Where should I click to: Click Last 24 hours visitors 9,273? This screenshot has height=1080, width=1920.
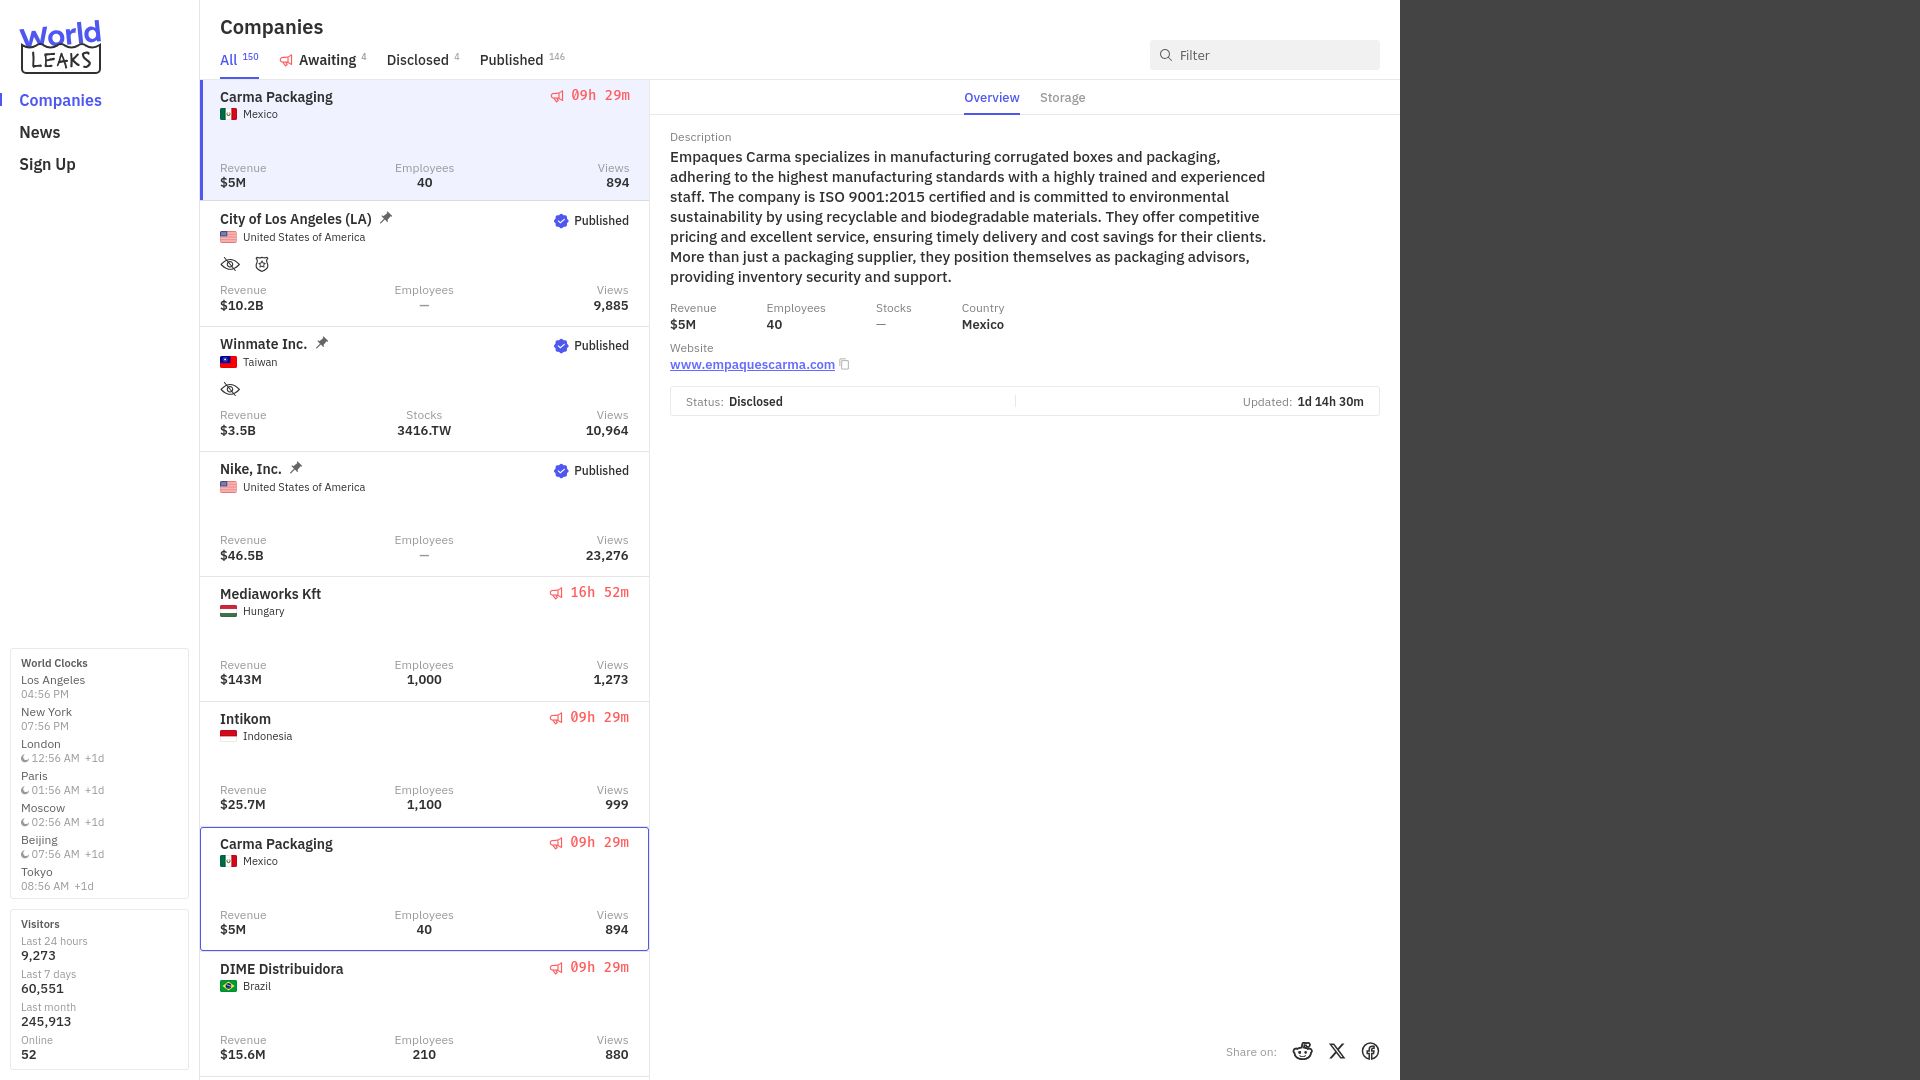click(x=38, y=956)
